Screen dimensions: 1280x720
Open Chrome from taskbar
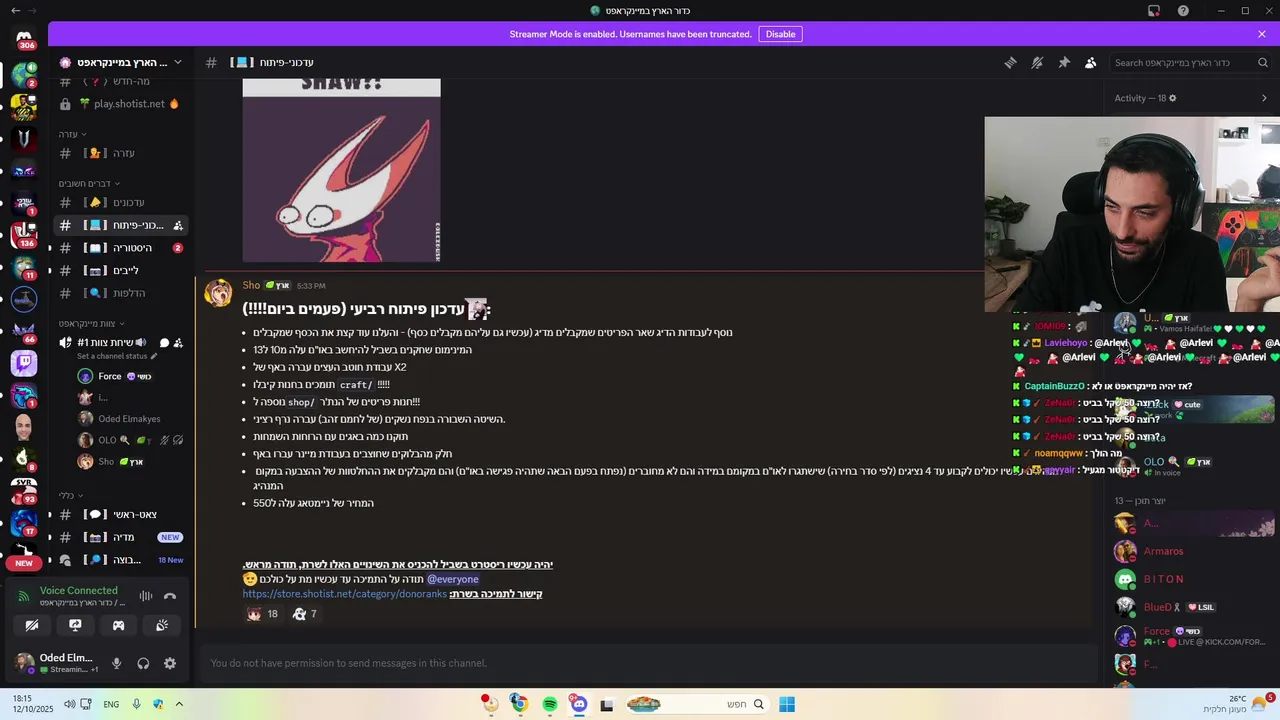[519, 704]
